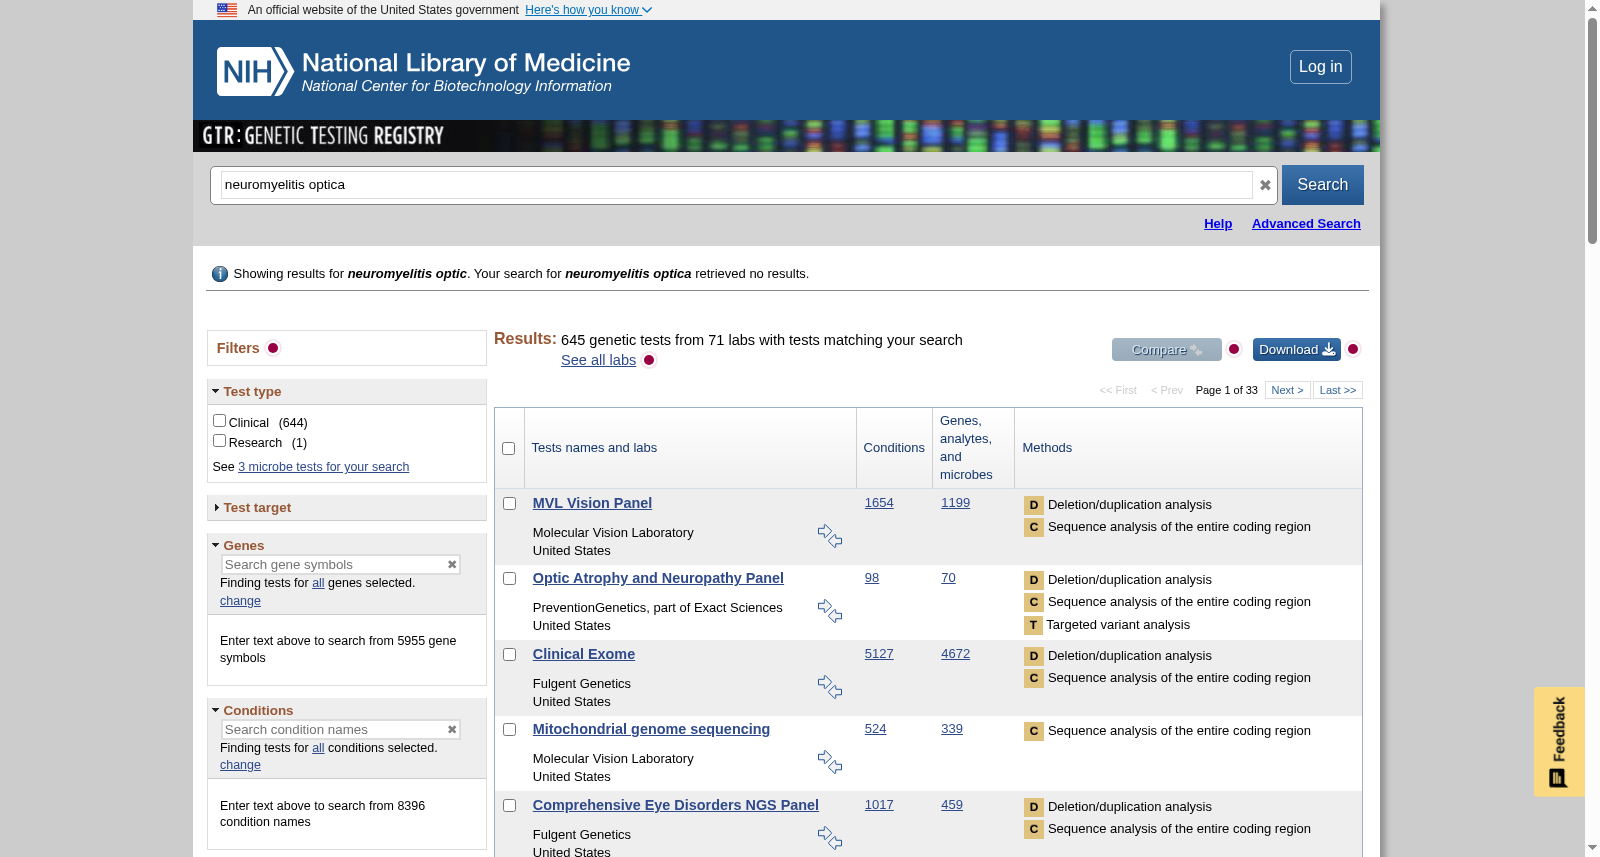Toggle the select-all checkbox in table header
The height and width of the screenshot is (857, 1600).
pos(509,449)
